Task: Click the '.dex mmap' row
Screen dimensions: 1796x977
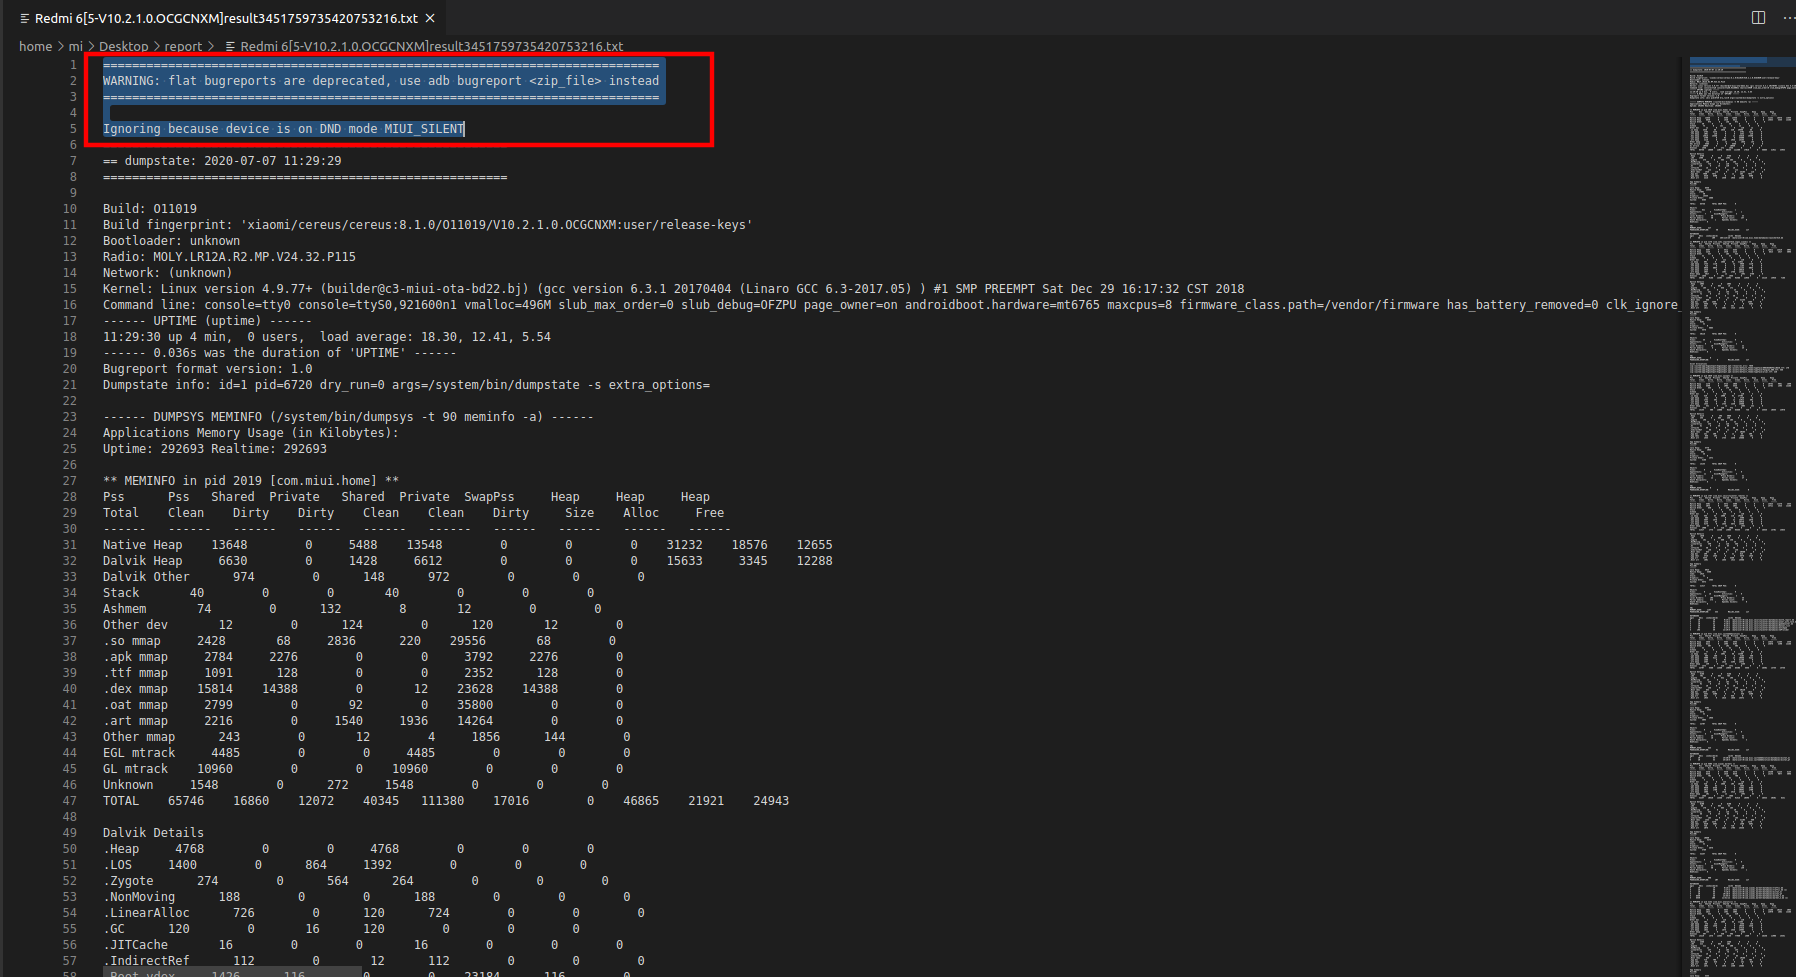Action: [x=363, y=689]
